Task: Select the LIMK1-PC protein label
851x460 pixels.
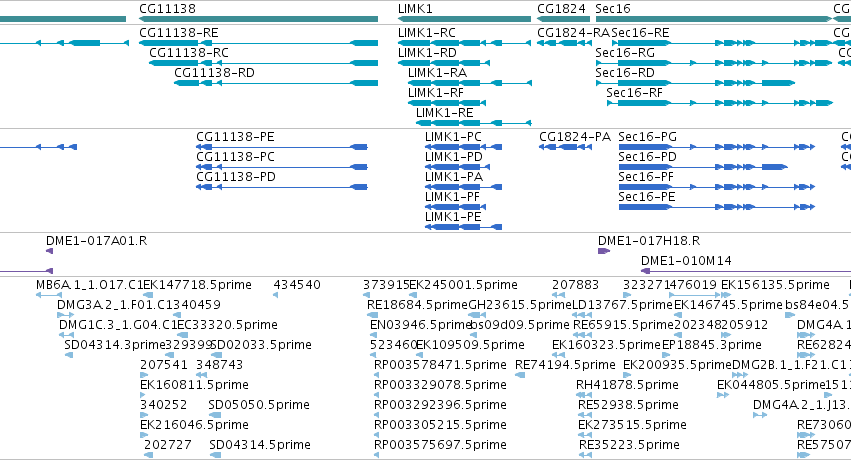Action: (x=453, y=137)
